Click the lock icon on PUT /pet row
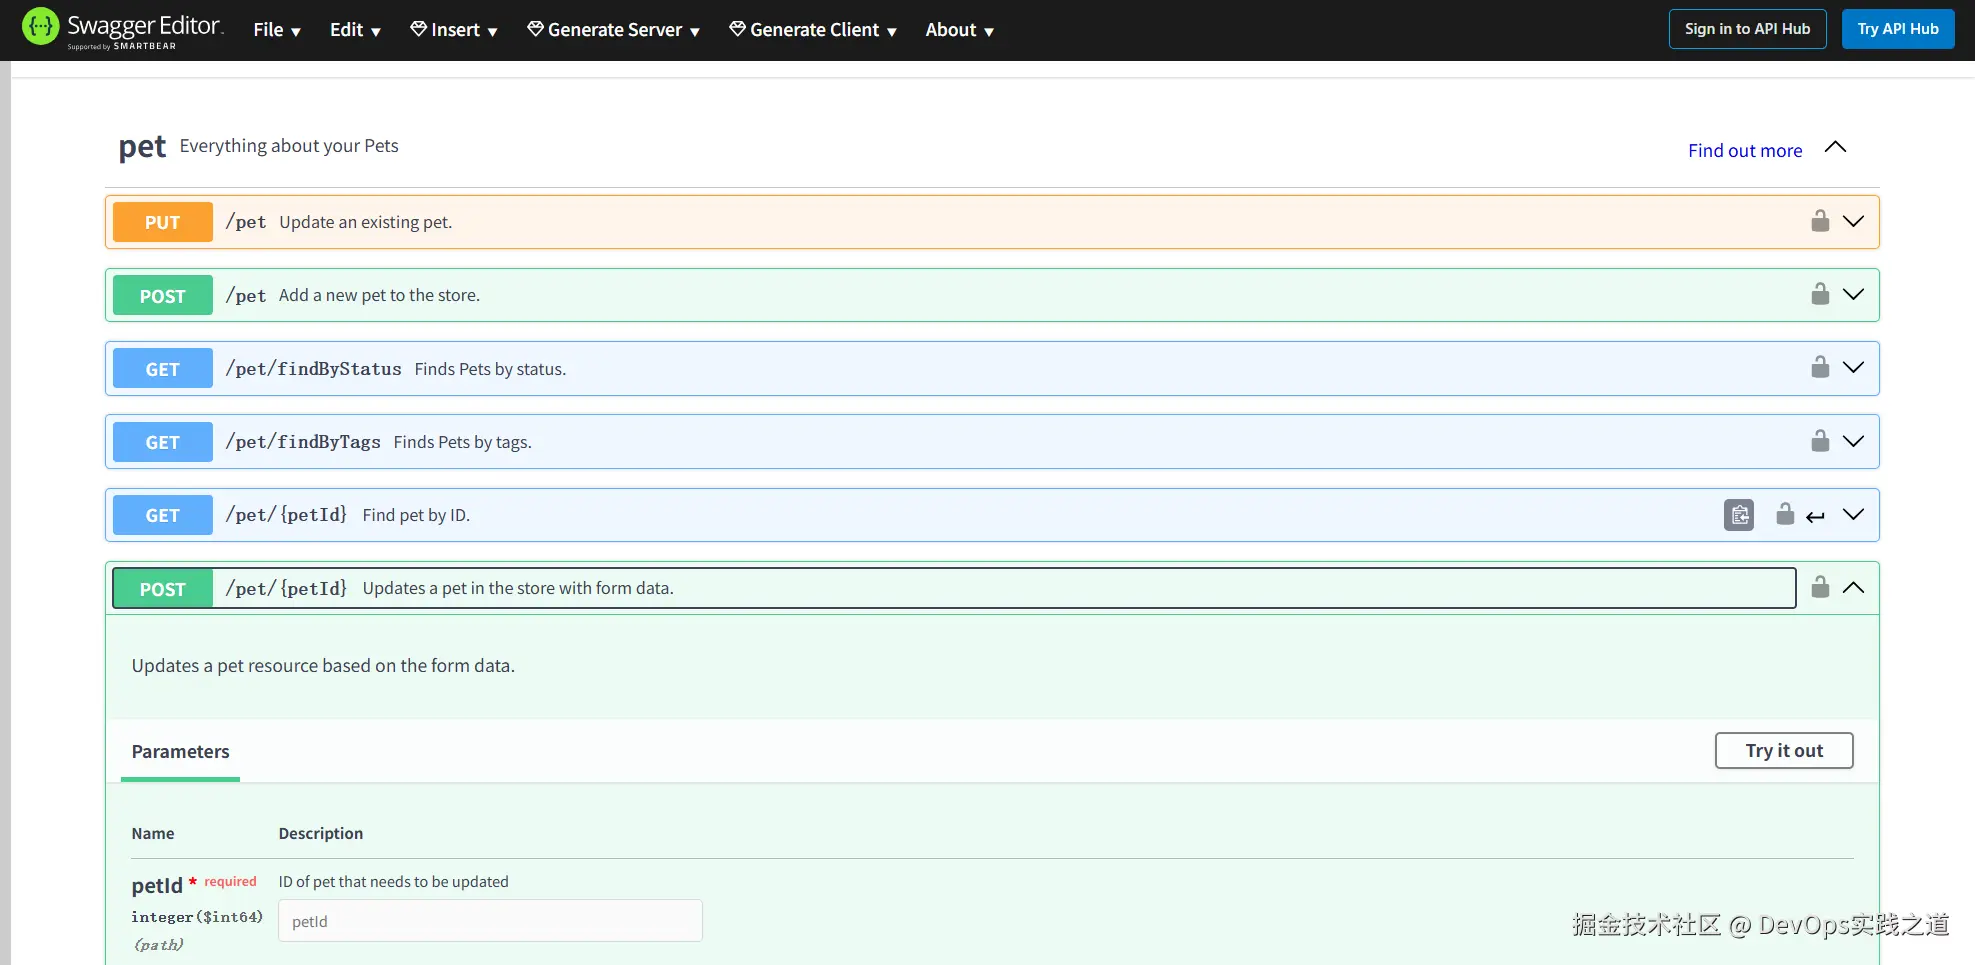This screenshot has width=1975, height=965. 1820,221
